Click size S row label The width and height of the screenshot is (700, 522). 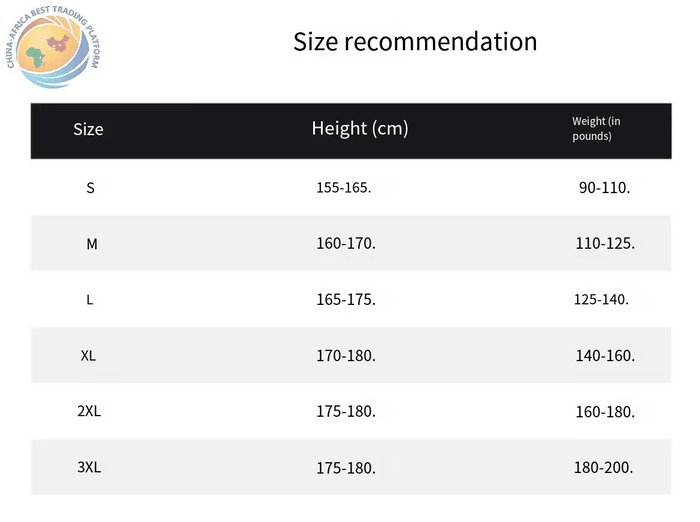90,188
